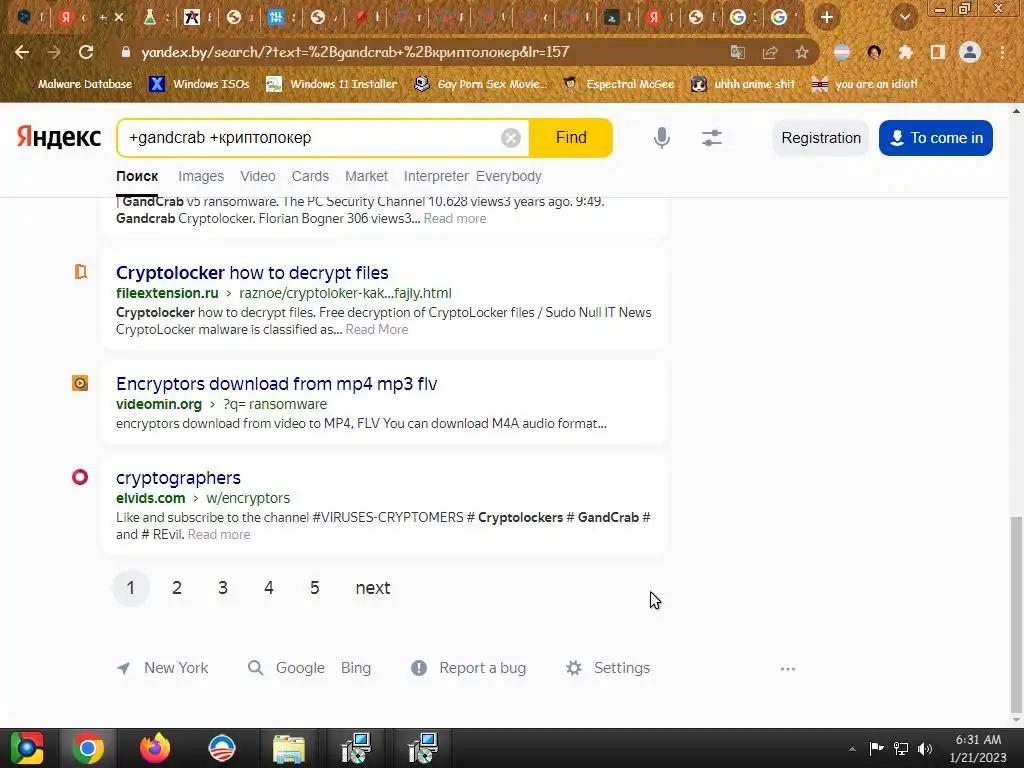Click the fileextension.ru site link

pos(167,293)
